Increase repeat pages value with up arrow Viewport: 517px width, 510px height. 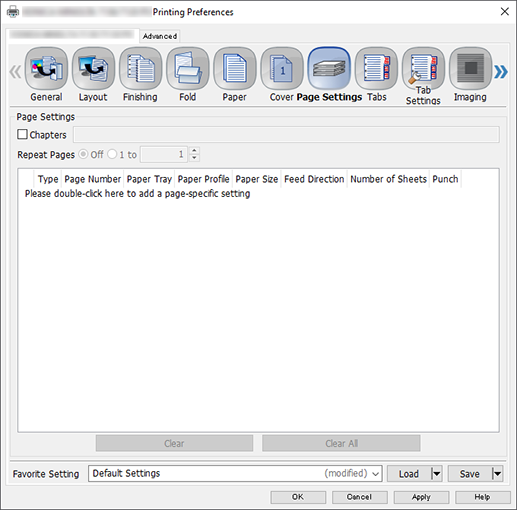[x=194, y=151]
